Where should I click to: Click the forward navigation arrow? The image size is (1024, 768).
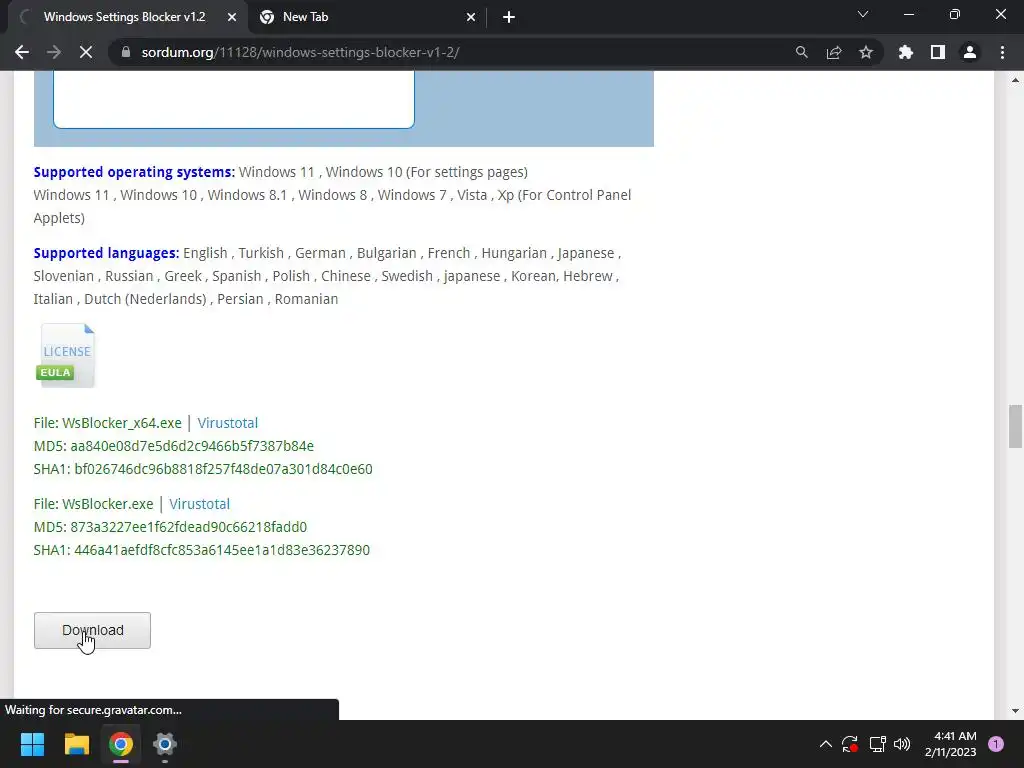(54, 52)
